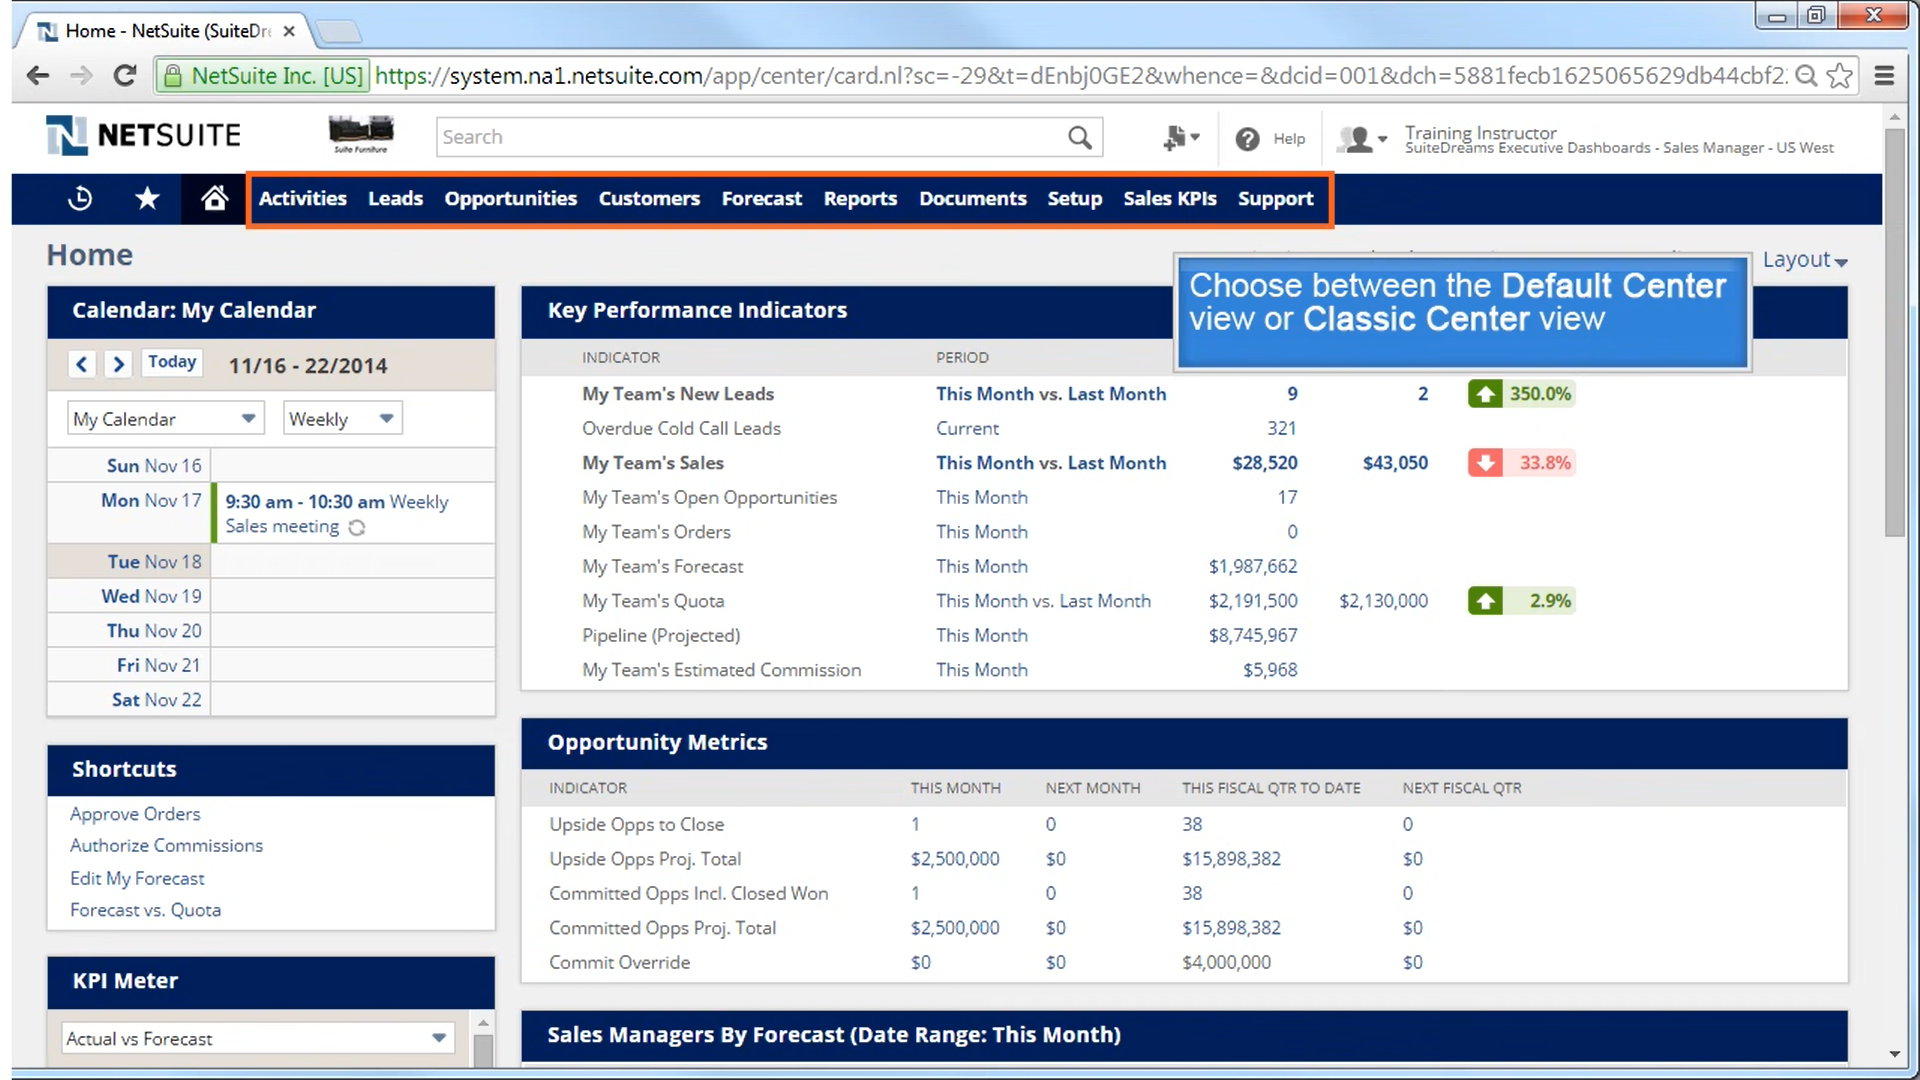Open the Forecast menu
The image size is (1920, 1080).
pyautogui.click(x=762, y=199)
